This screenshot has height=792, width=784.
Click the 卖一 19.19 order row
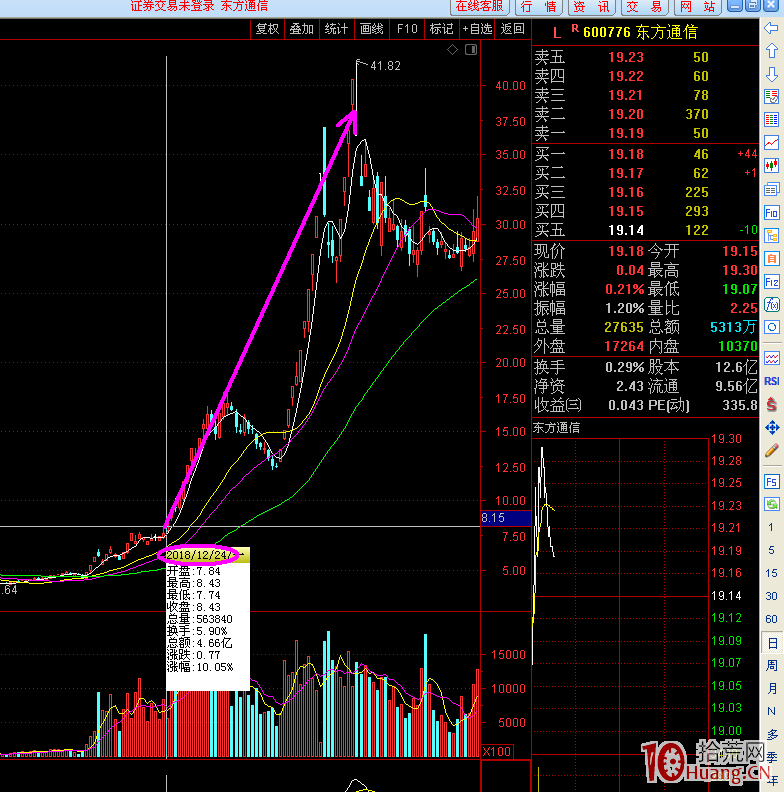[645, 133]
